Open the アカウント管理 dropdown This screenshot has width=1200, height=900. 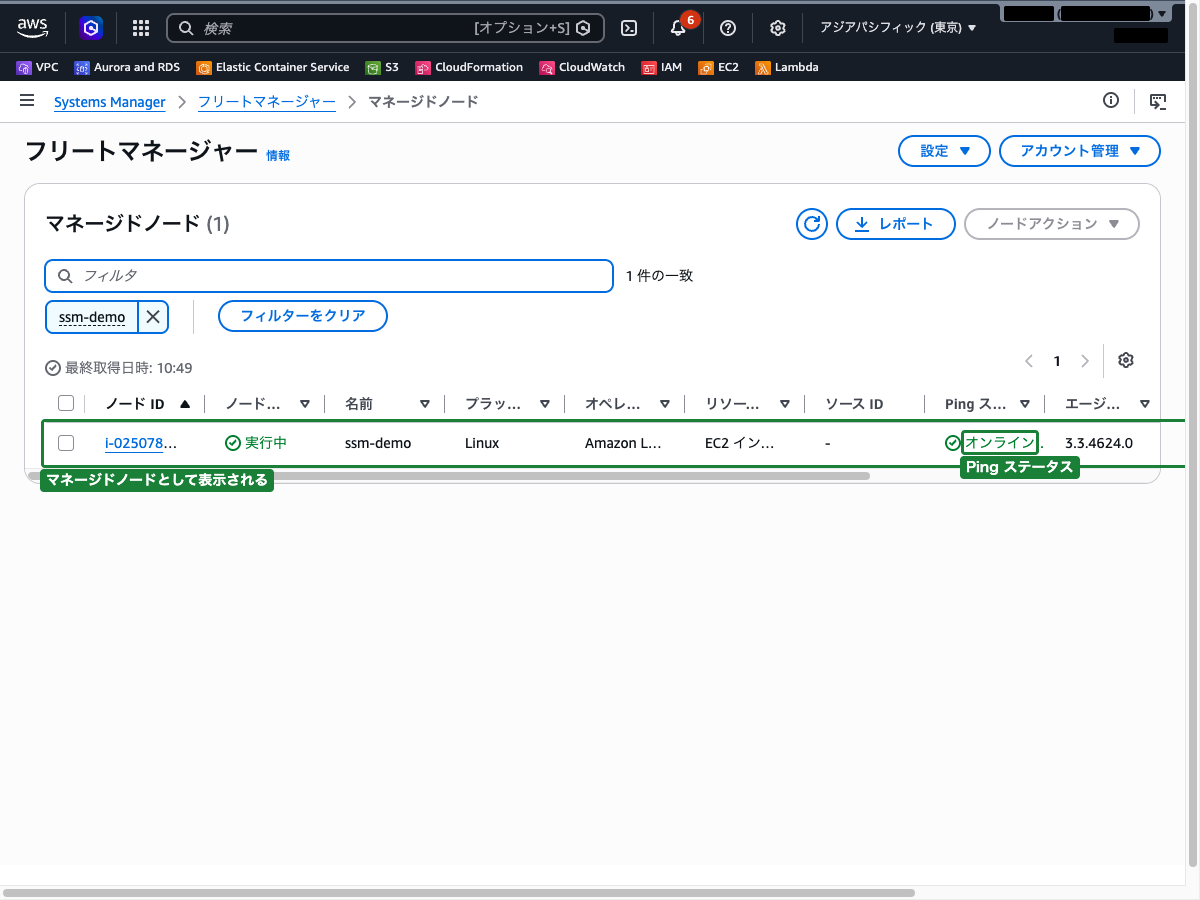[x=1080, y=151]
